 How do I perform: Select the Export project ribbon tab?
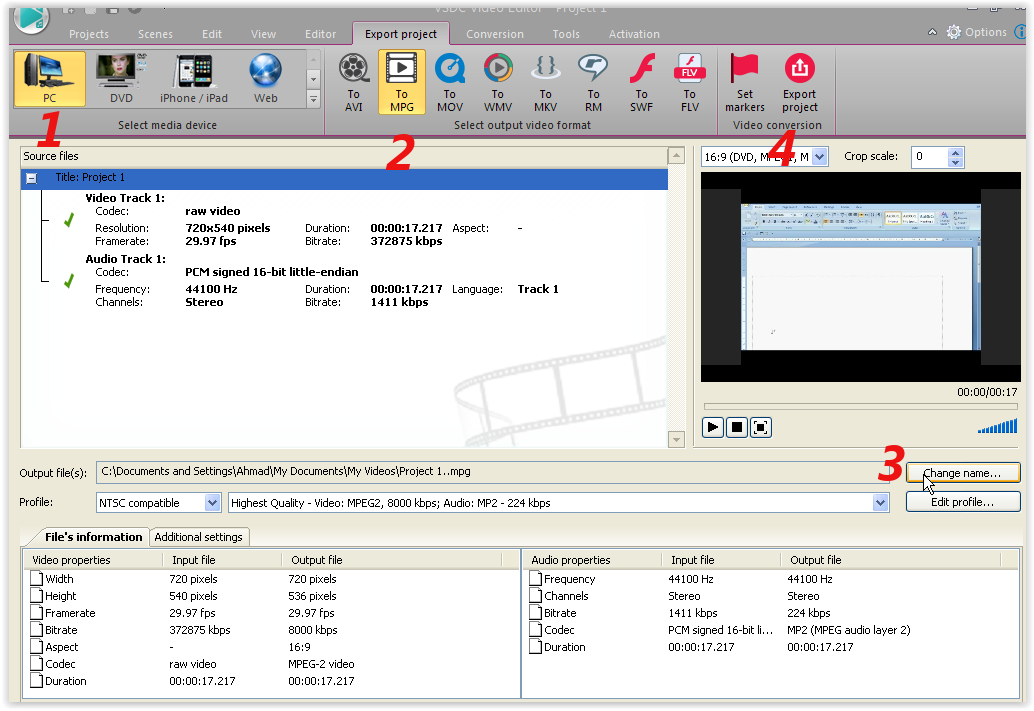click(401, 34)
